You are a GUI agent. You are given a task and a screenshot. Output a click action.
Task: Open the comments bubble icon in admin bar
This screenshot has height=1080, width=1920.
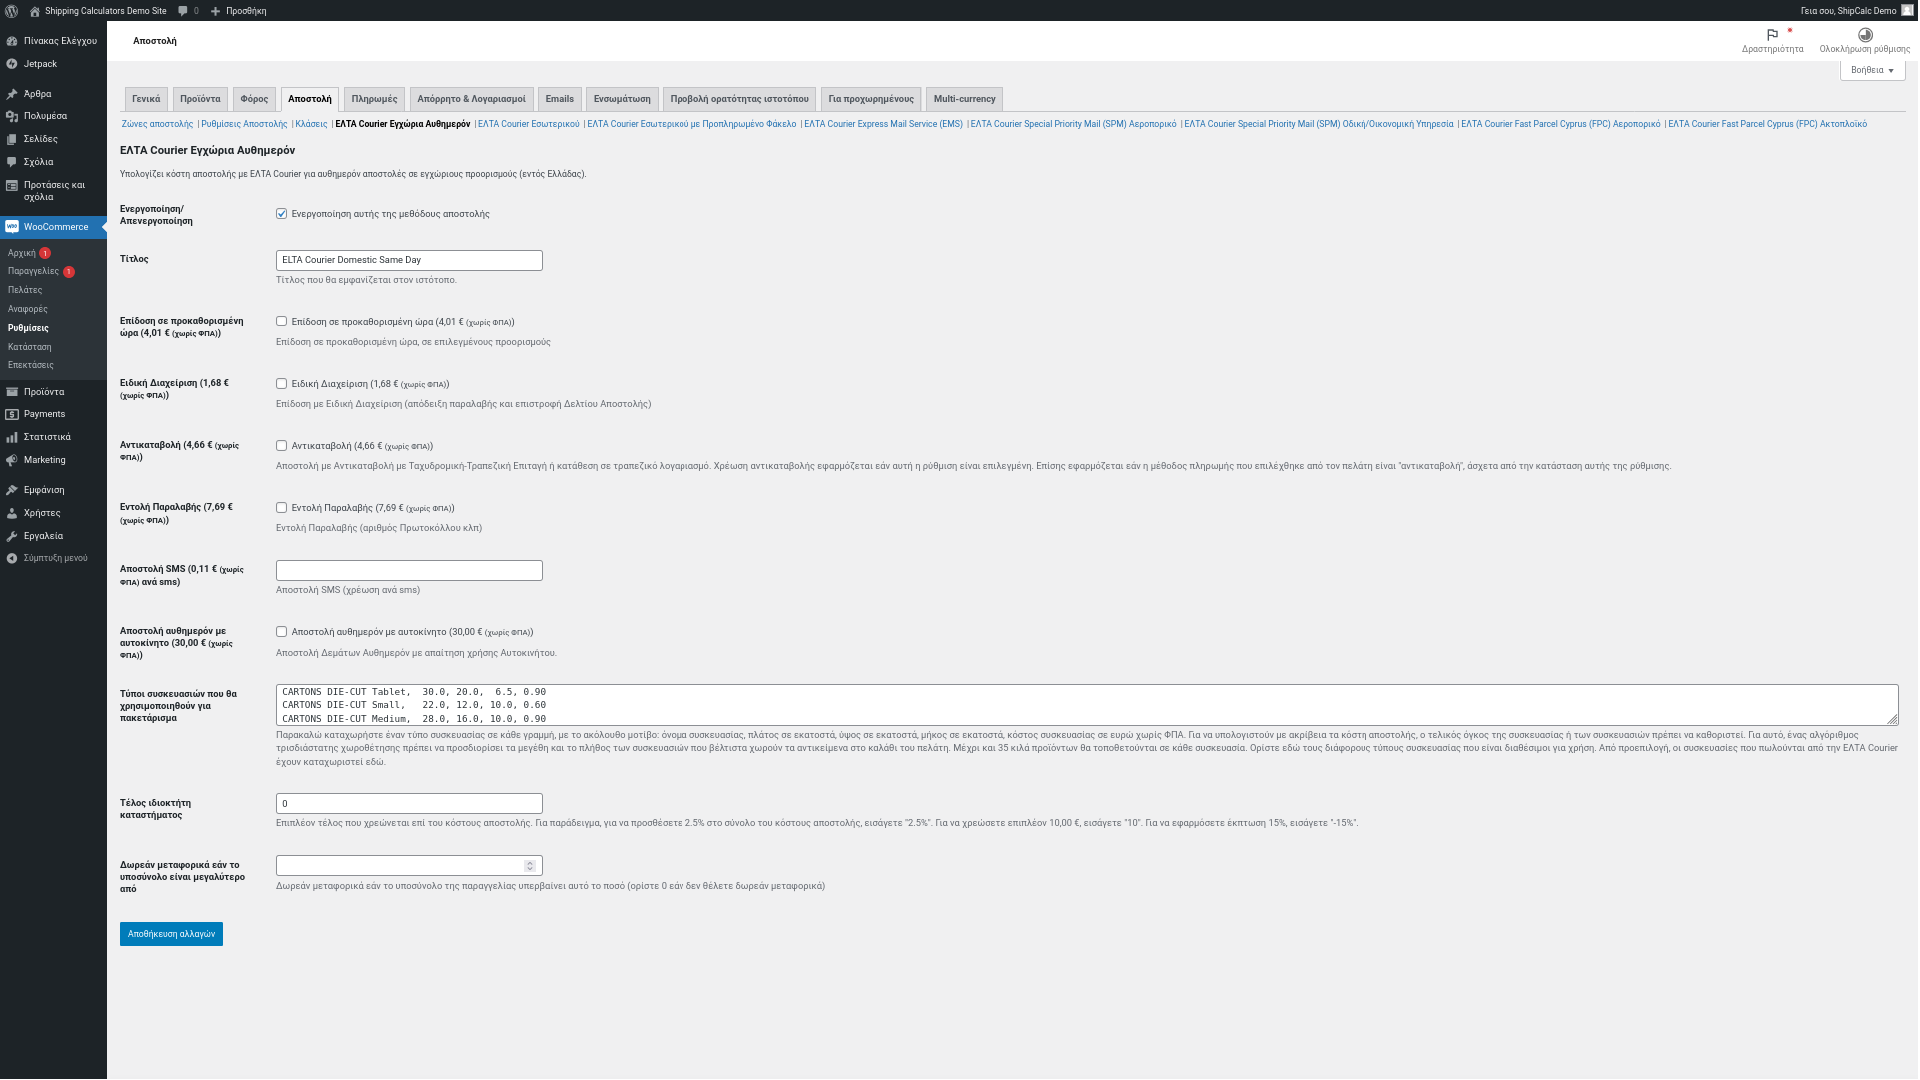pyautogui.click(x=183, y=11)
